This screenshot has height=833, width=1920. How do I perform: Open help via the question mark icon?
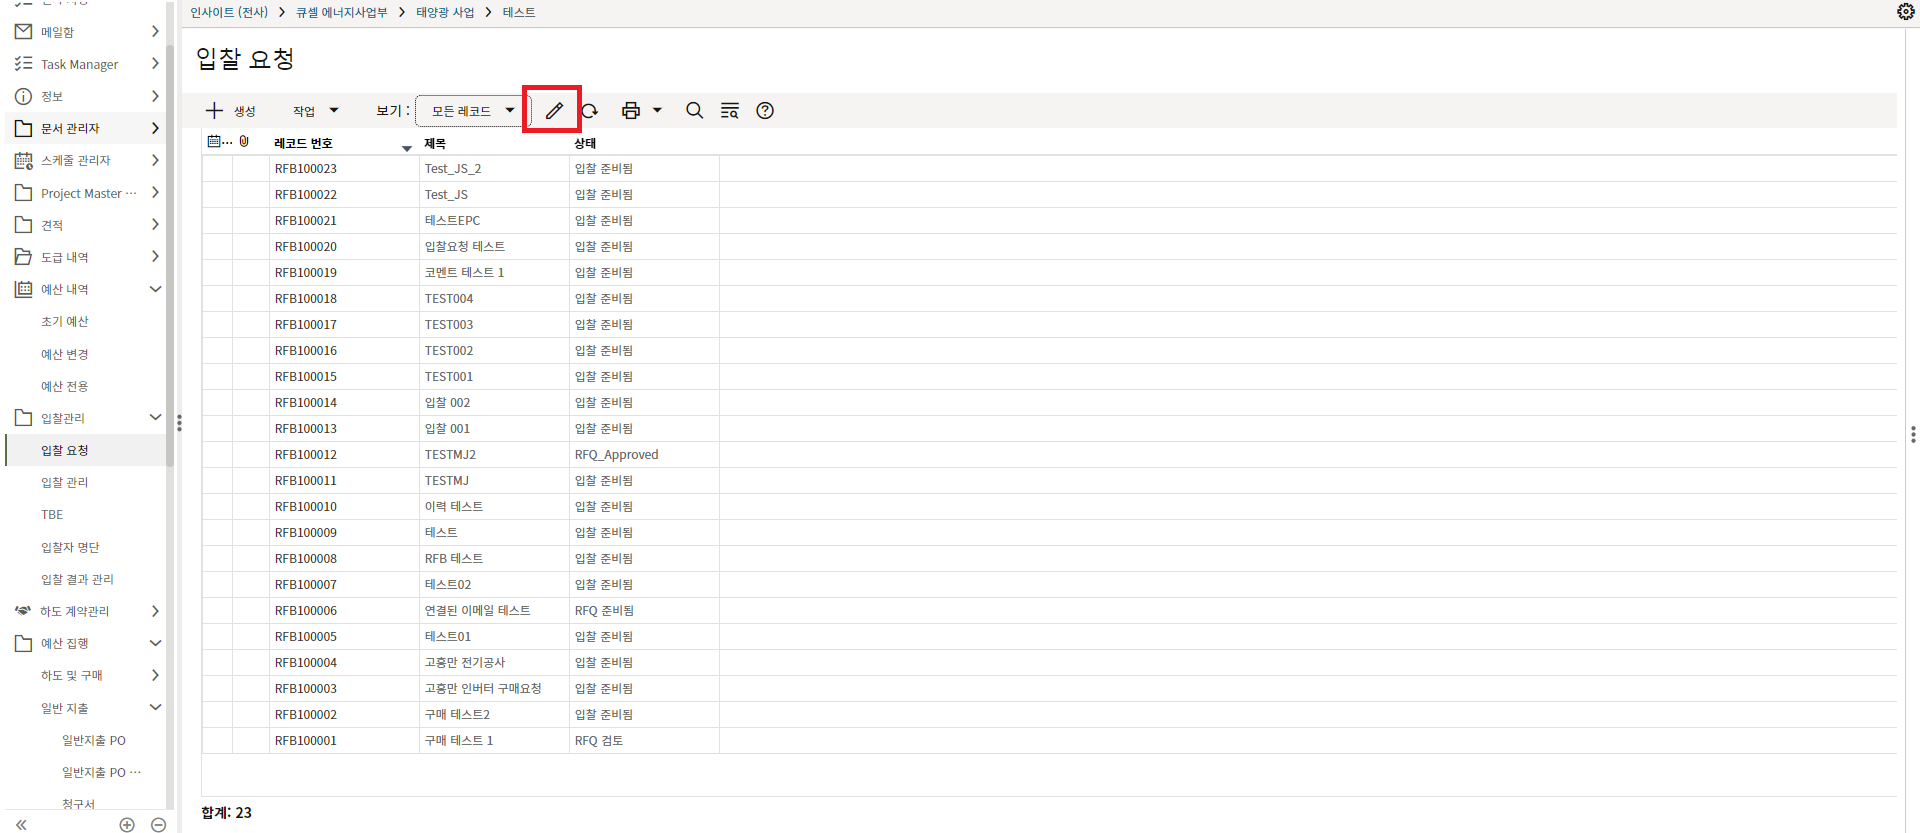(x=765, y=111)
